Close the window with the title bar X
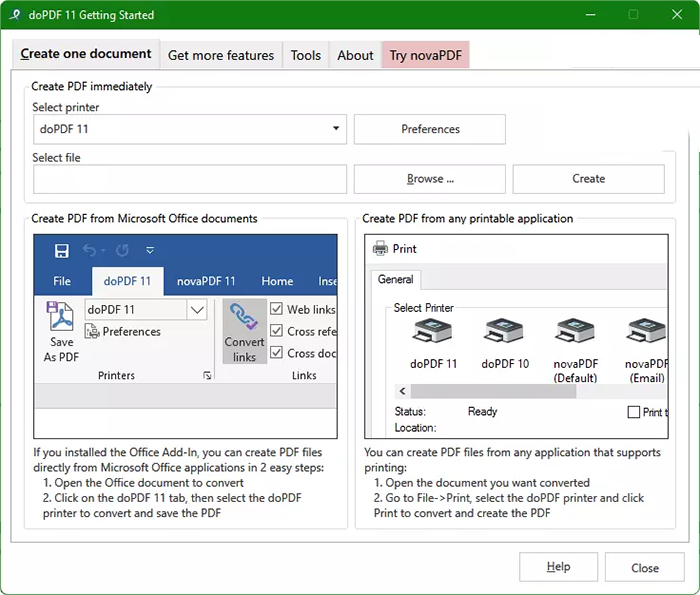This screenshot has width=700, height=595. [677, 15]
